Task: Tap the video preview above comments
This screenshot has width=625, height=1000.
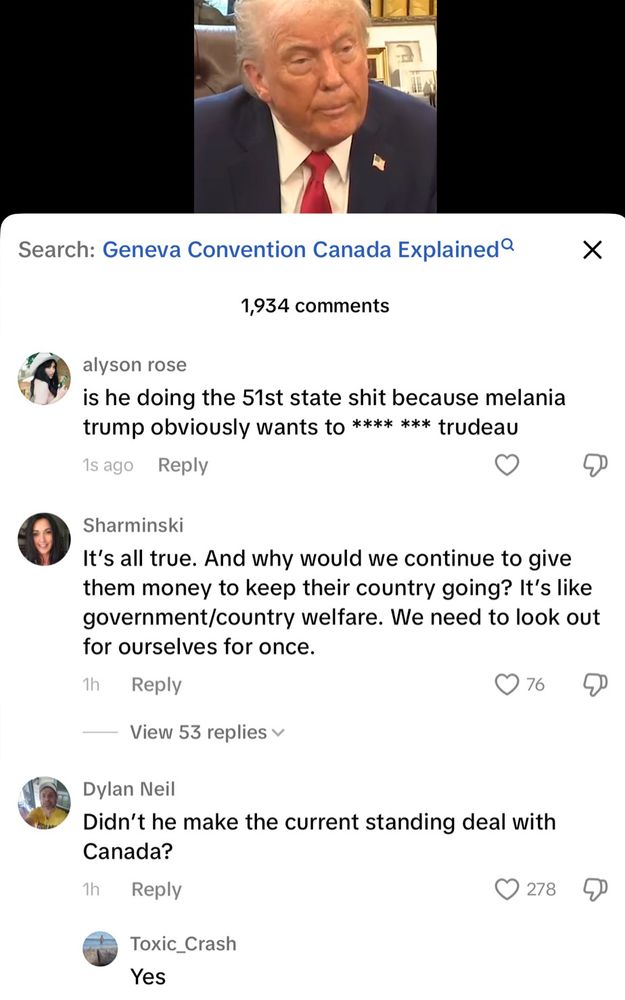Action: click(x=314, y=106)
